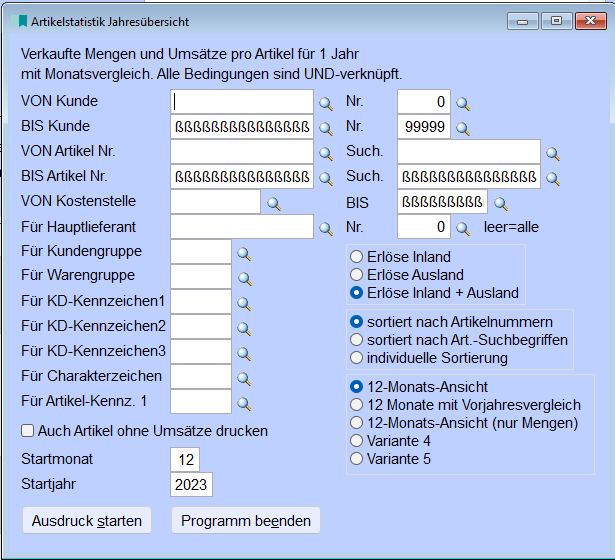Image resolution: width=615 pixels, height=560 pixels.
Task: Click Ausdruck starten button
Action: click(87, 521)
